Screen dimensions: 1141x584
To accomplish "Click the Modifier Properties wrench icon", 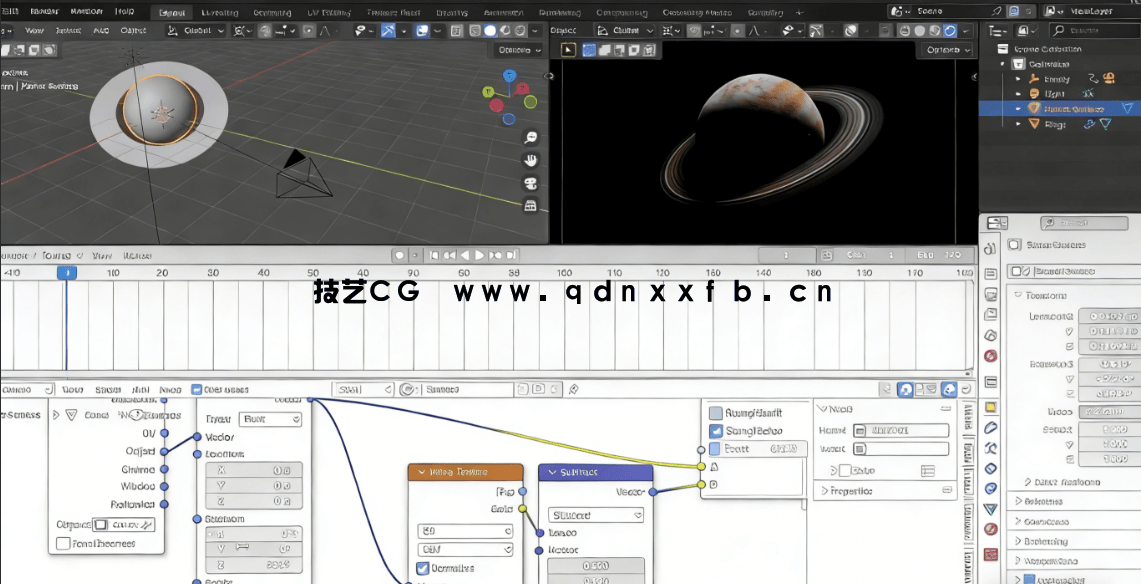I will (990, 445).
